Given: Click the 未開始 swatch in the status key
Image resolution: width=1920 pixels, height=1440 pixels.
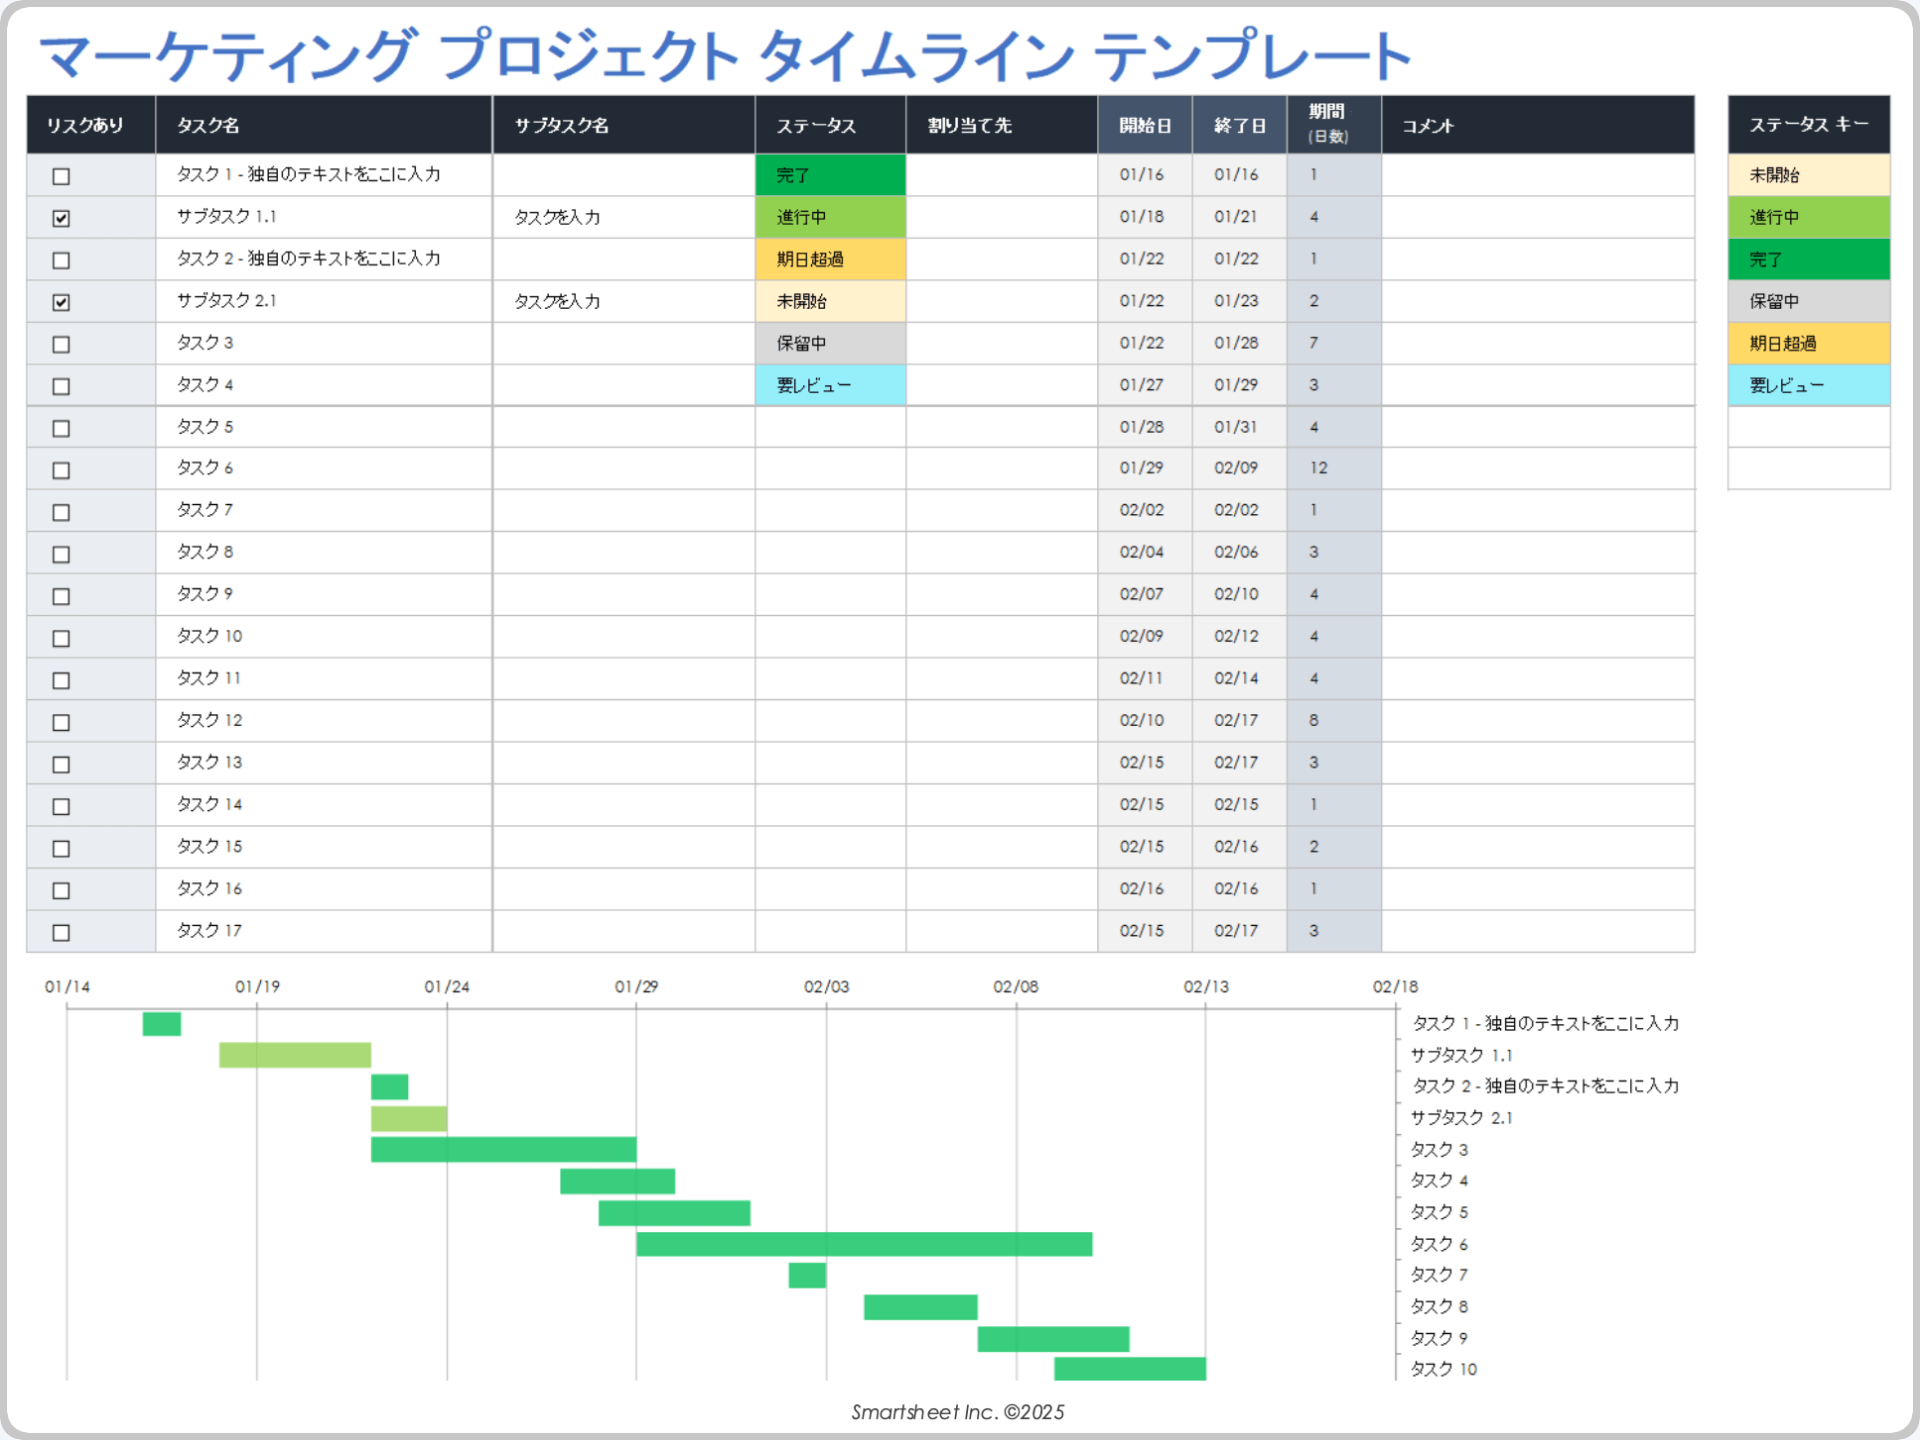Looking at the screenshot, I should pyautogui.click(x=1808, y=175).
